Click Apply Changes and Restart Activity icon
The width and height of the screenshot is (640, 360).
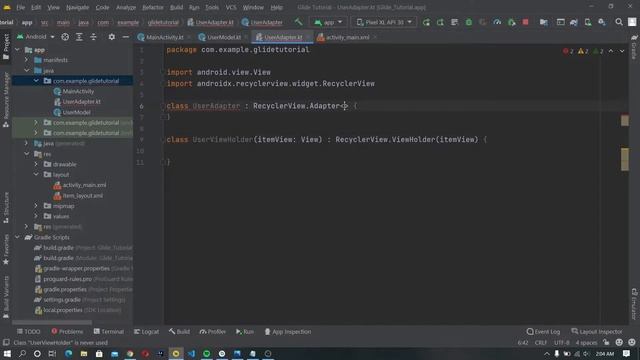(440, 22)
